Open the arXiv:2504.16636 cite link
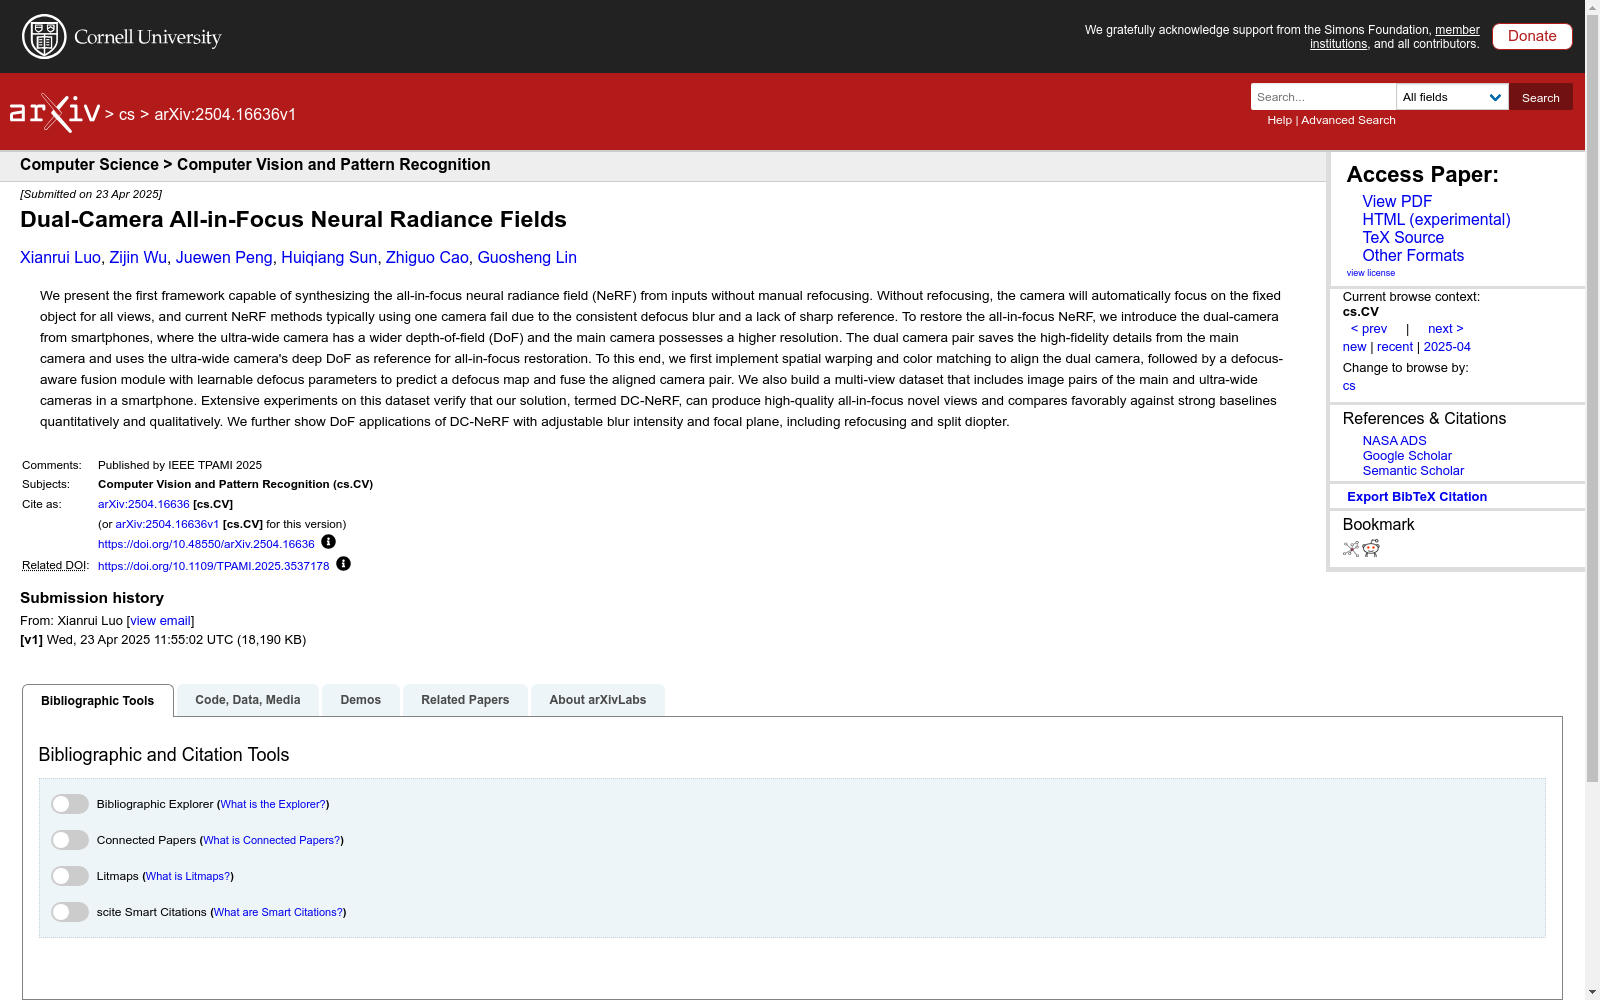This screenshot has height=1000, width=1600. [x=144, y=505]
